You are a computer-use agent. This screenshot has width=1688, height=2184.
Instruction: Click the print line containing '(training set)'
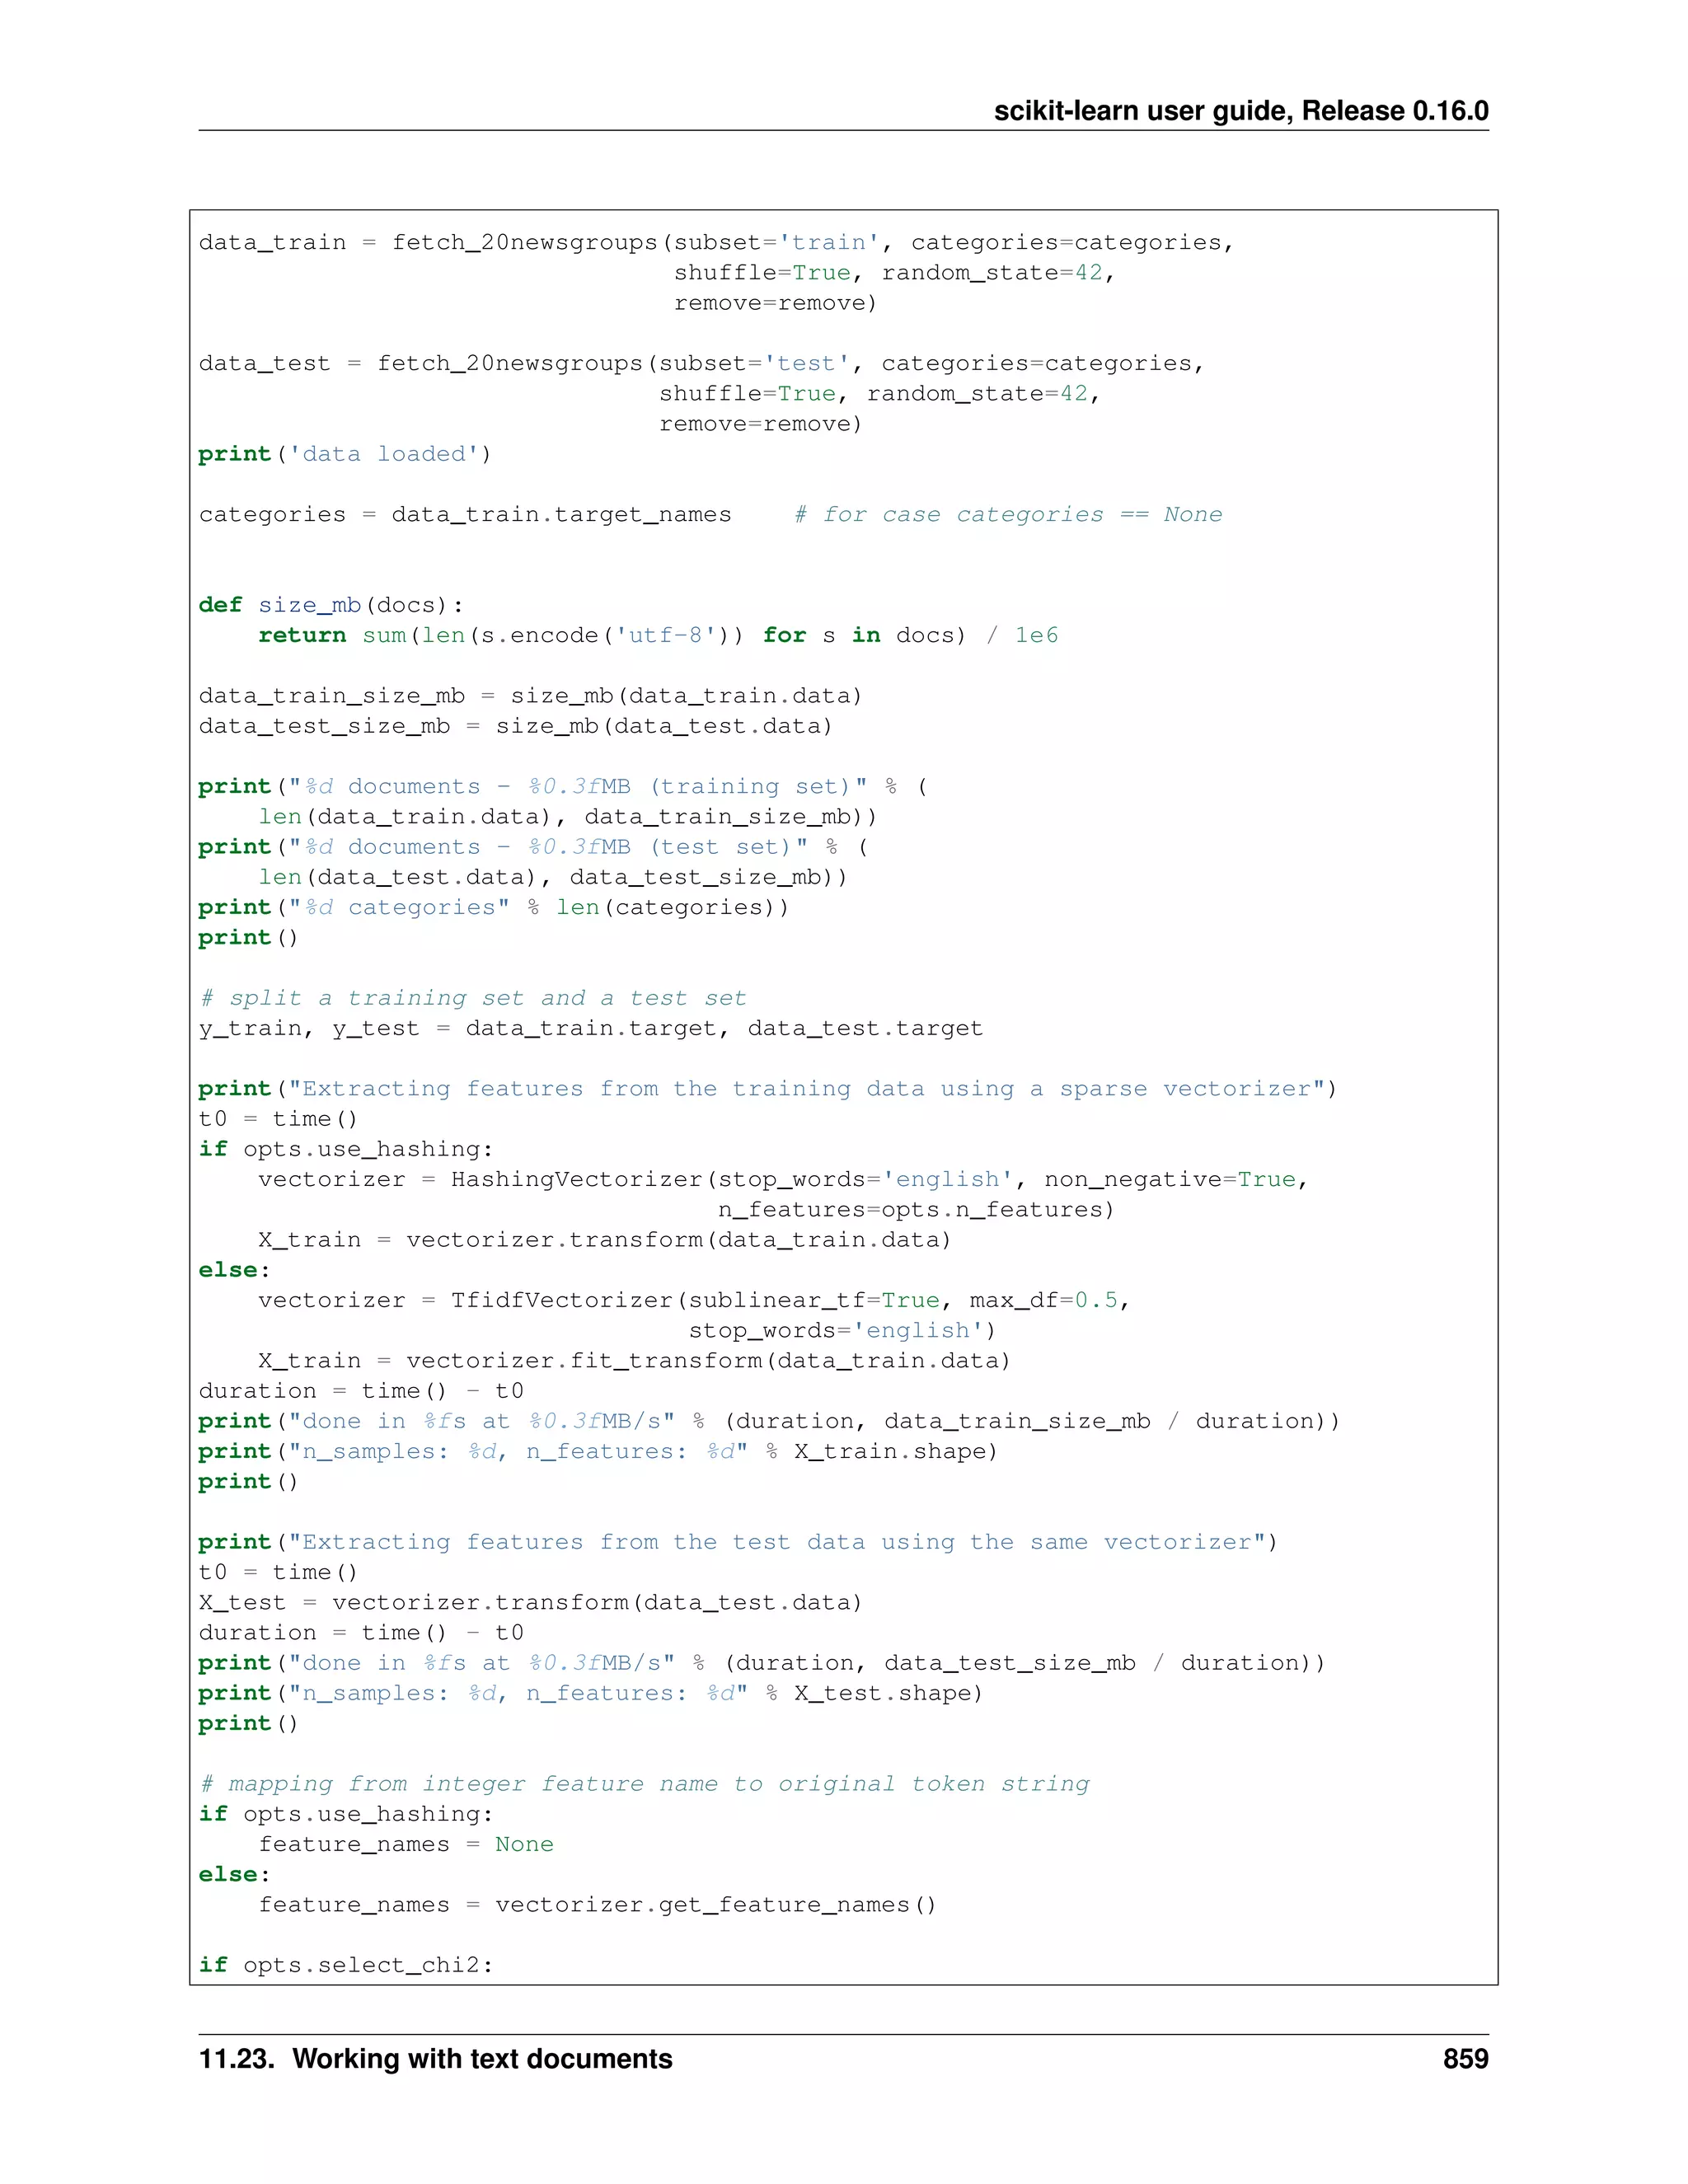(x=564, y=787)
